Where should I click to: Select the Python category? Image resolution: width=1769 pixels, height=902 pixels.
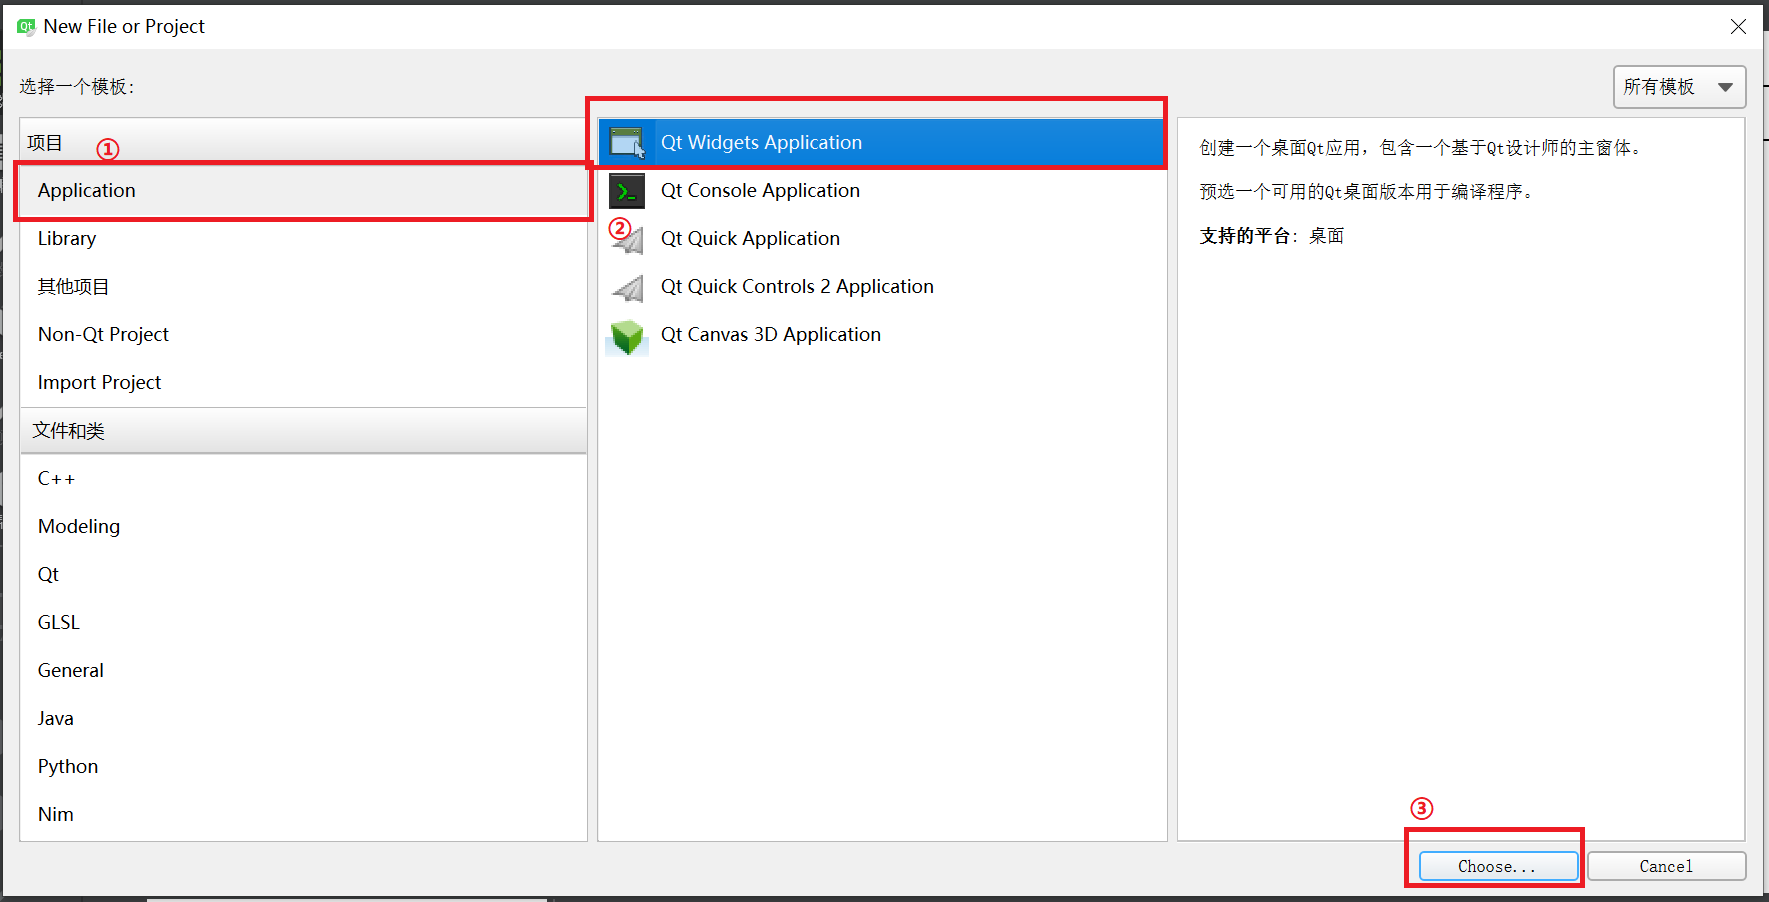303,767
